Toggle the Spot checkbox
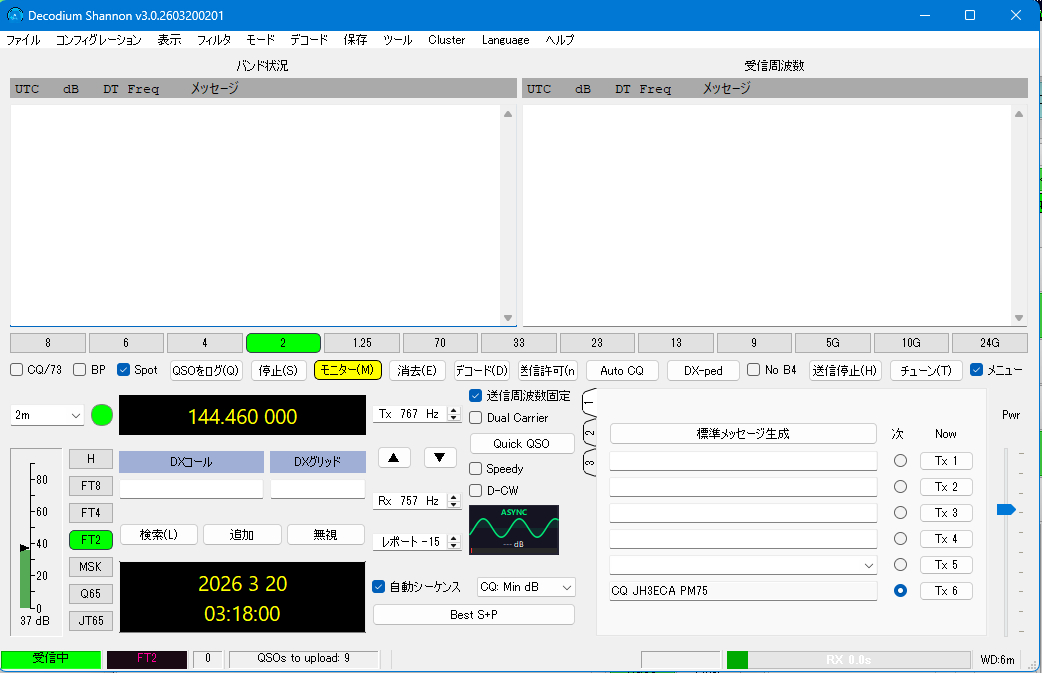Screen dimensions: 1042x673 pyautogui.click(x=124, y=370)
